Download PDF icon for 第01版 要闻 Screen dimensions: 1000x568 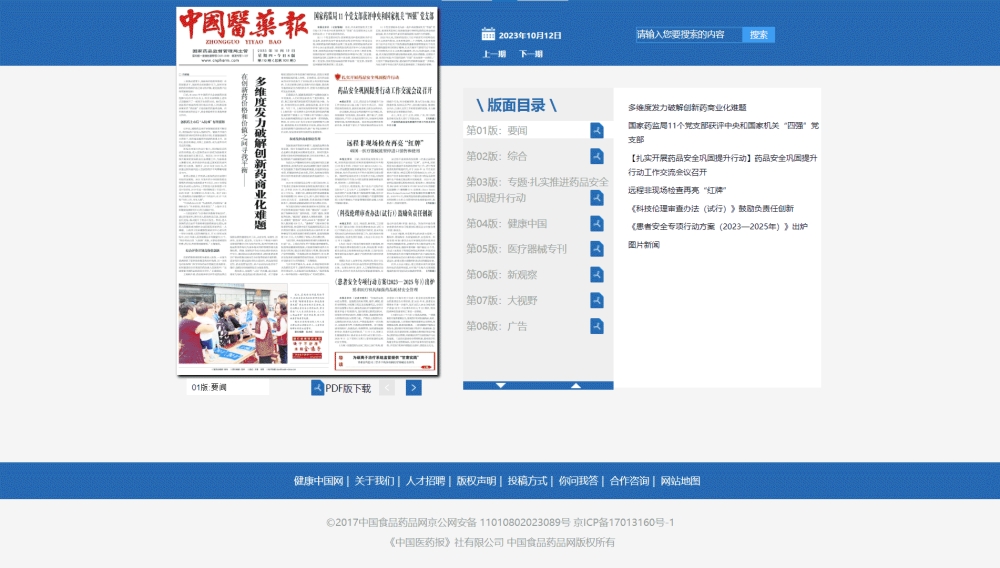[596, 131]
